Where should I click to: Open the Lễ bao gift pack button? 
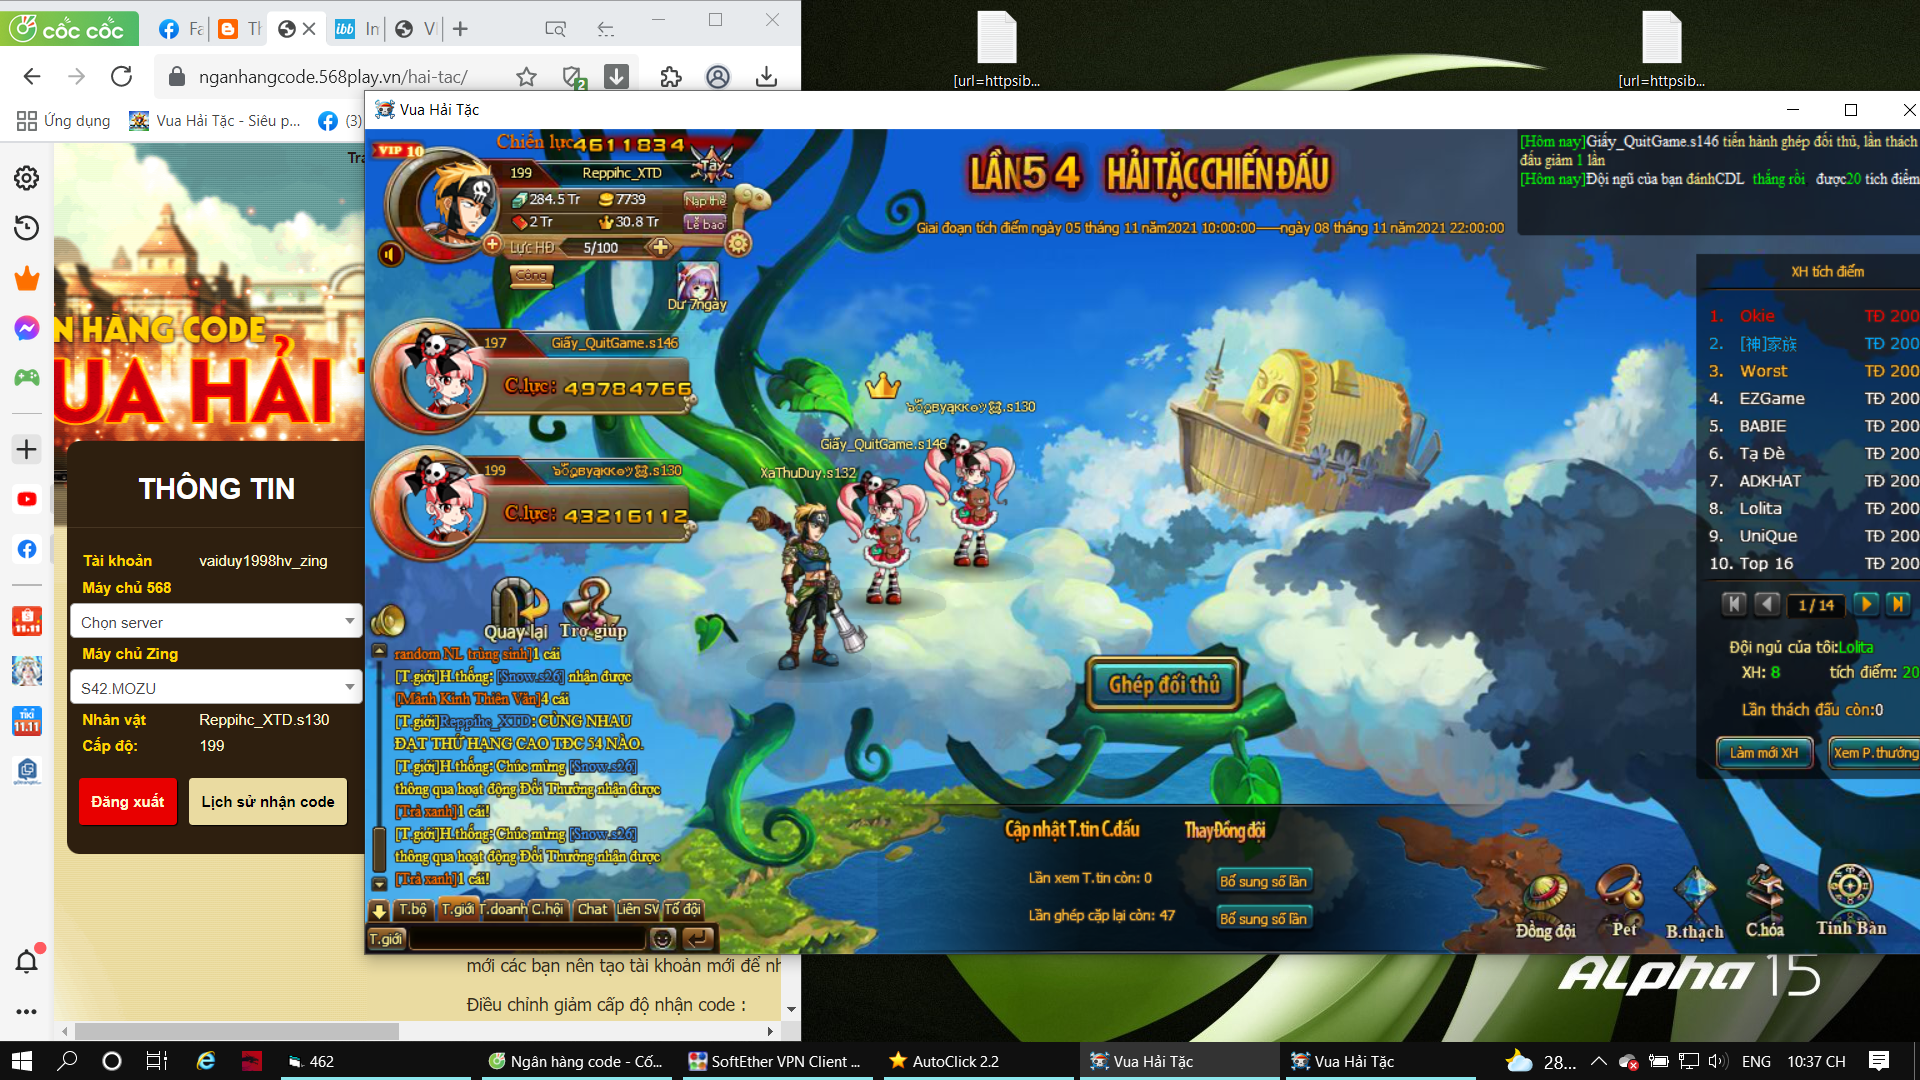click(705, 224)
